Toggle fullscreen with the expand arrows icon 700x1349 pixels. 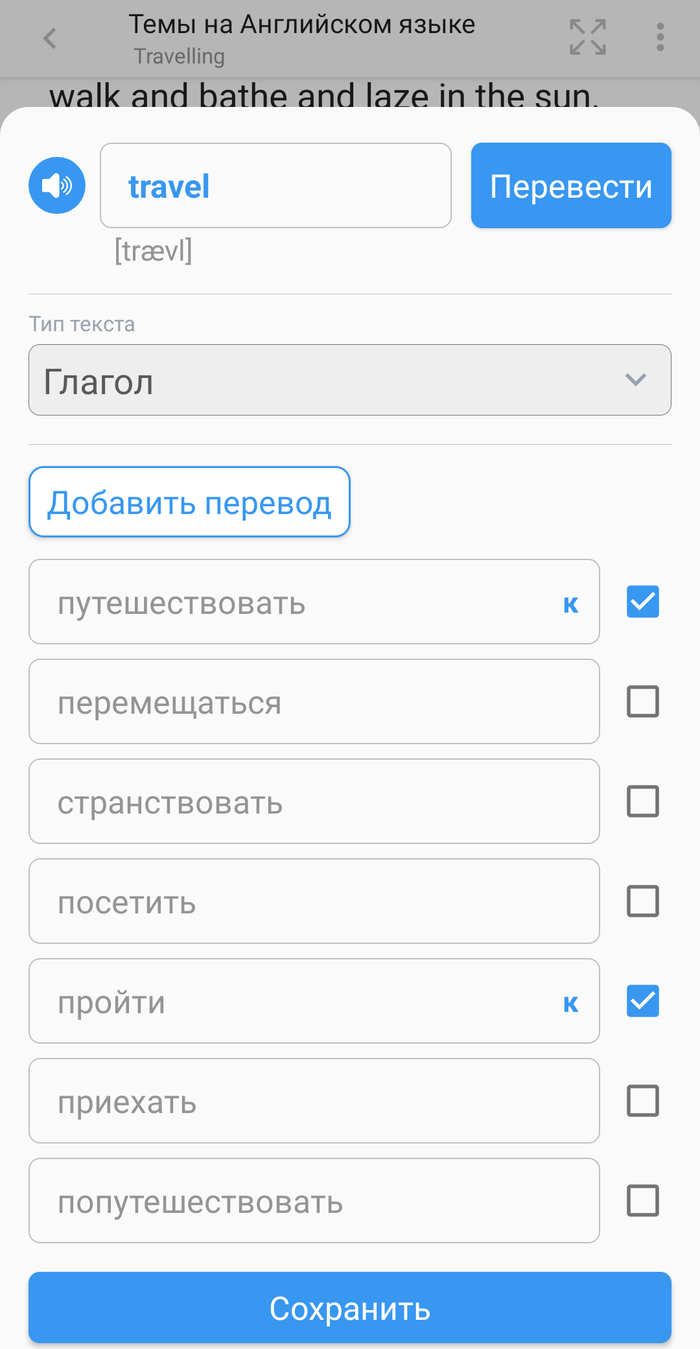tap(588, 37)
